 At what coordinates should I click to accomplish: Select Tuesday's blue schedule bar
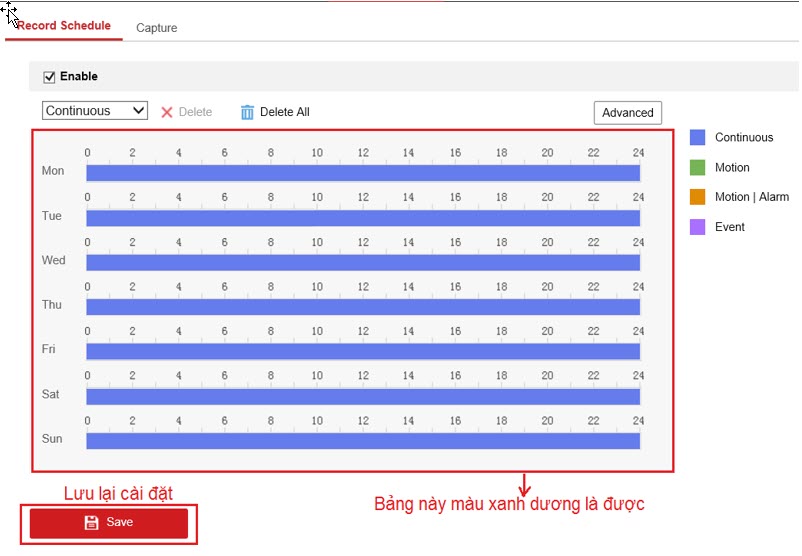(x=362, y=218)
